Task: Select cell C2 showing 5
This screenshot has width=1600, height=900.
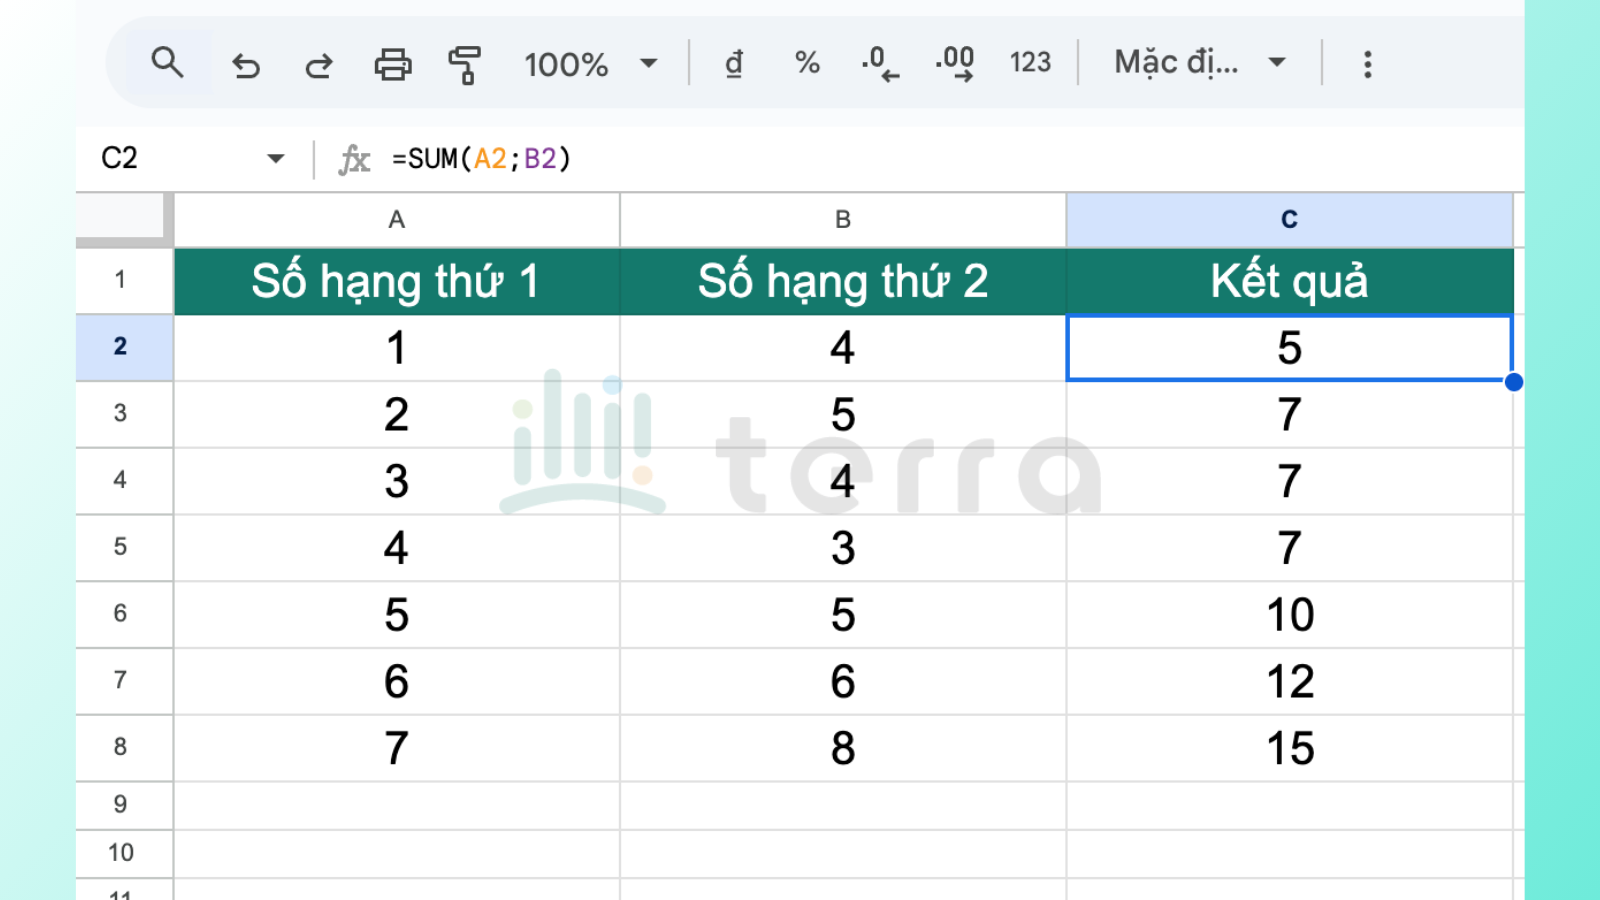Action: pyautogui.click(x=1290, y=348)
